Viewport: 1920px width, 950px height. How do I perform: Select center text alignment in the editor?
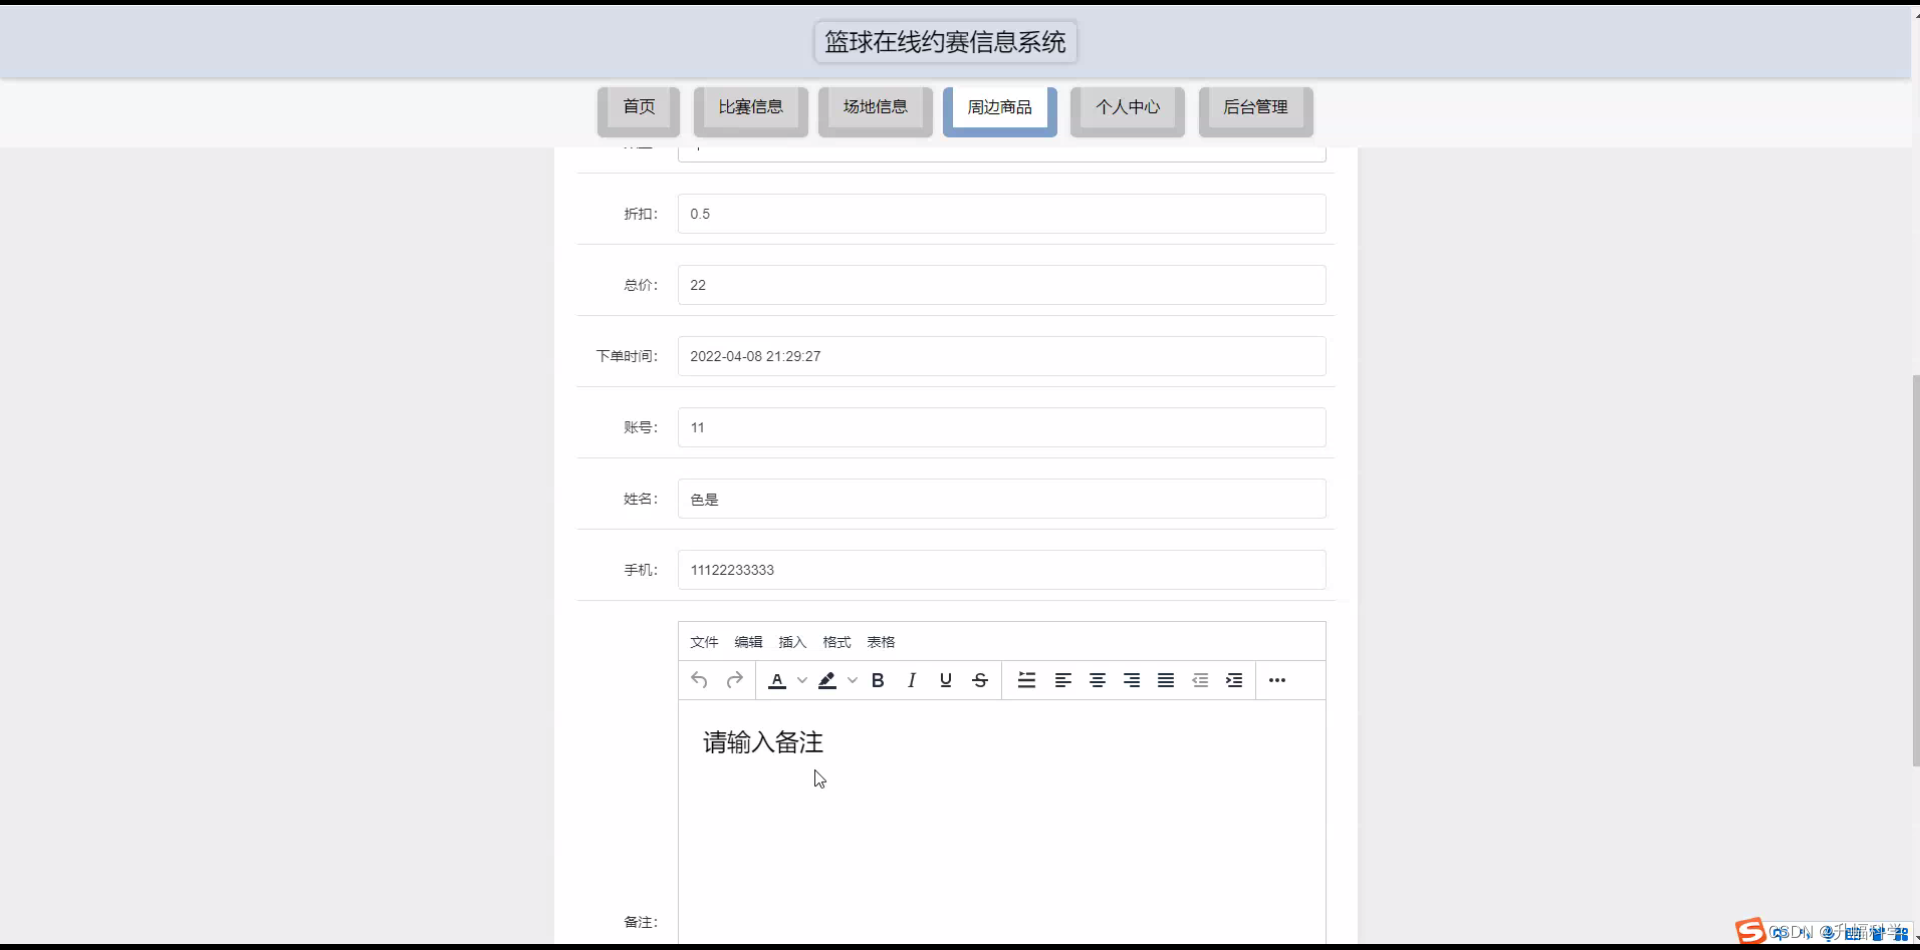[1097, 680]
